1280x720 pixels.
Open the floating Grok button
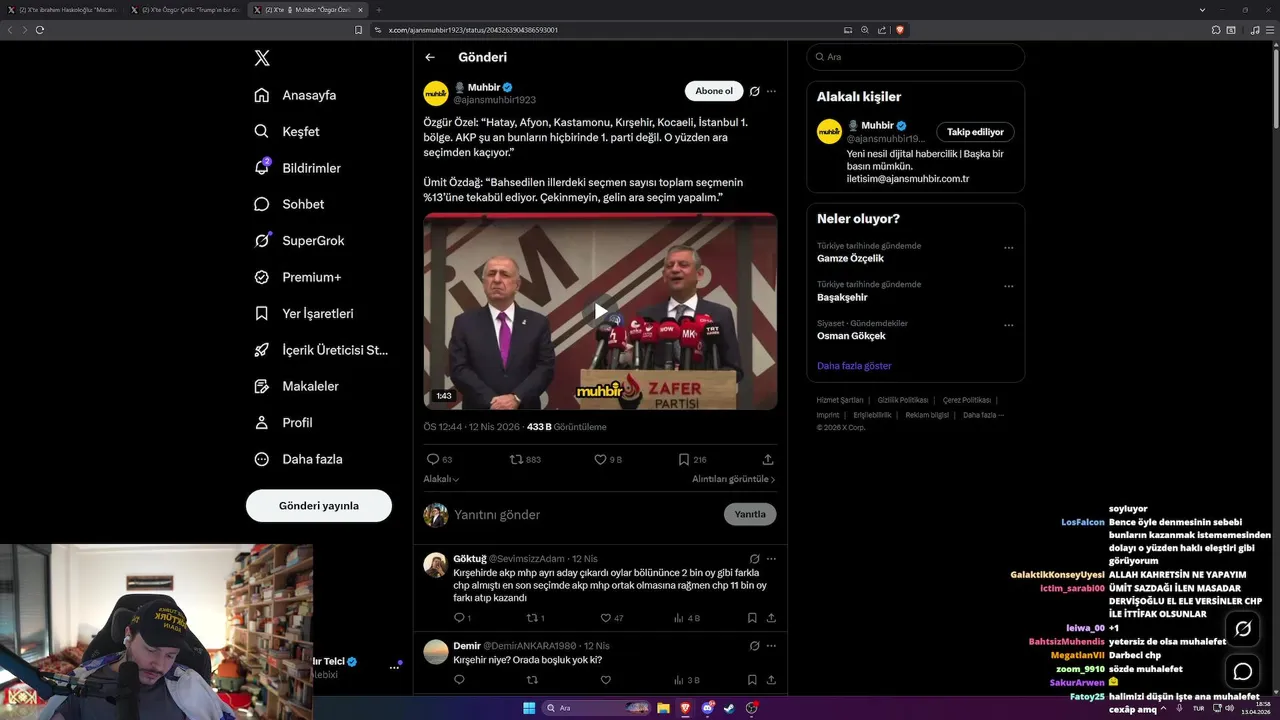pyautogui.click(x=1243, y=629)
